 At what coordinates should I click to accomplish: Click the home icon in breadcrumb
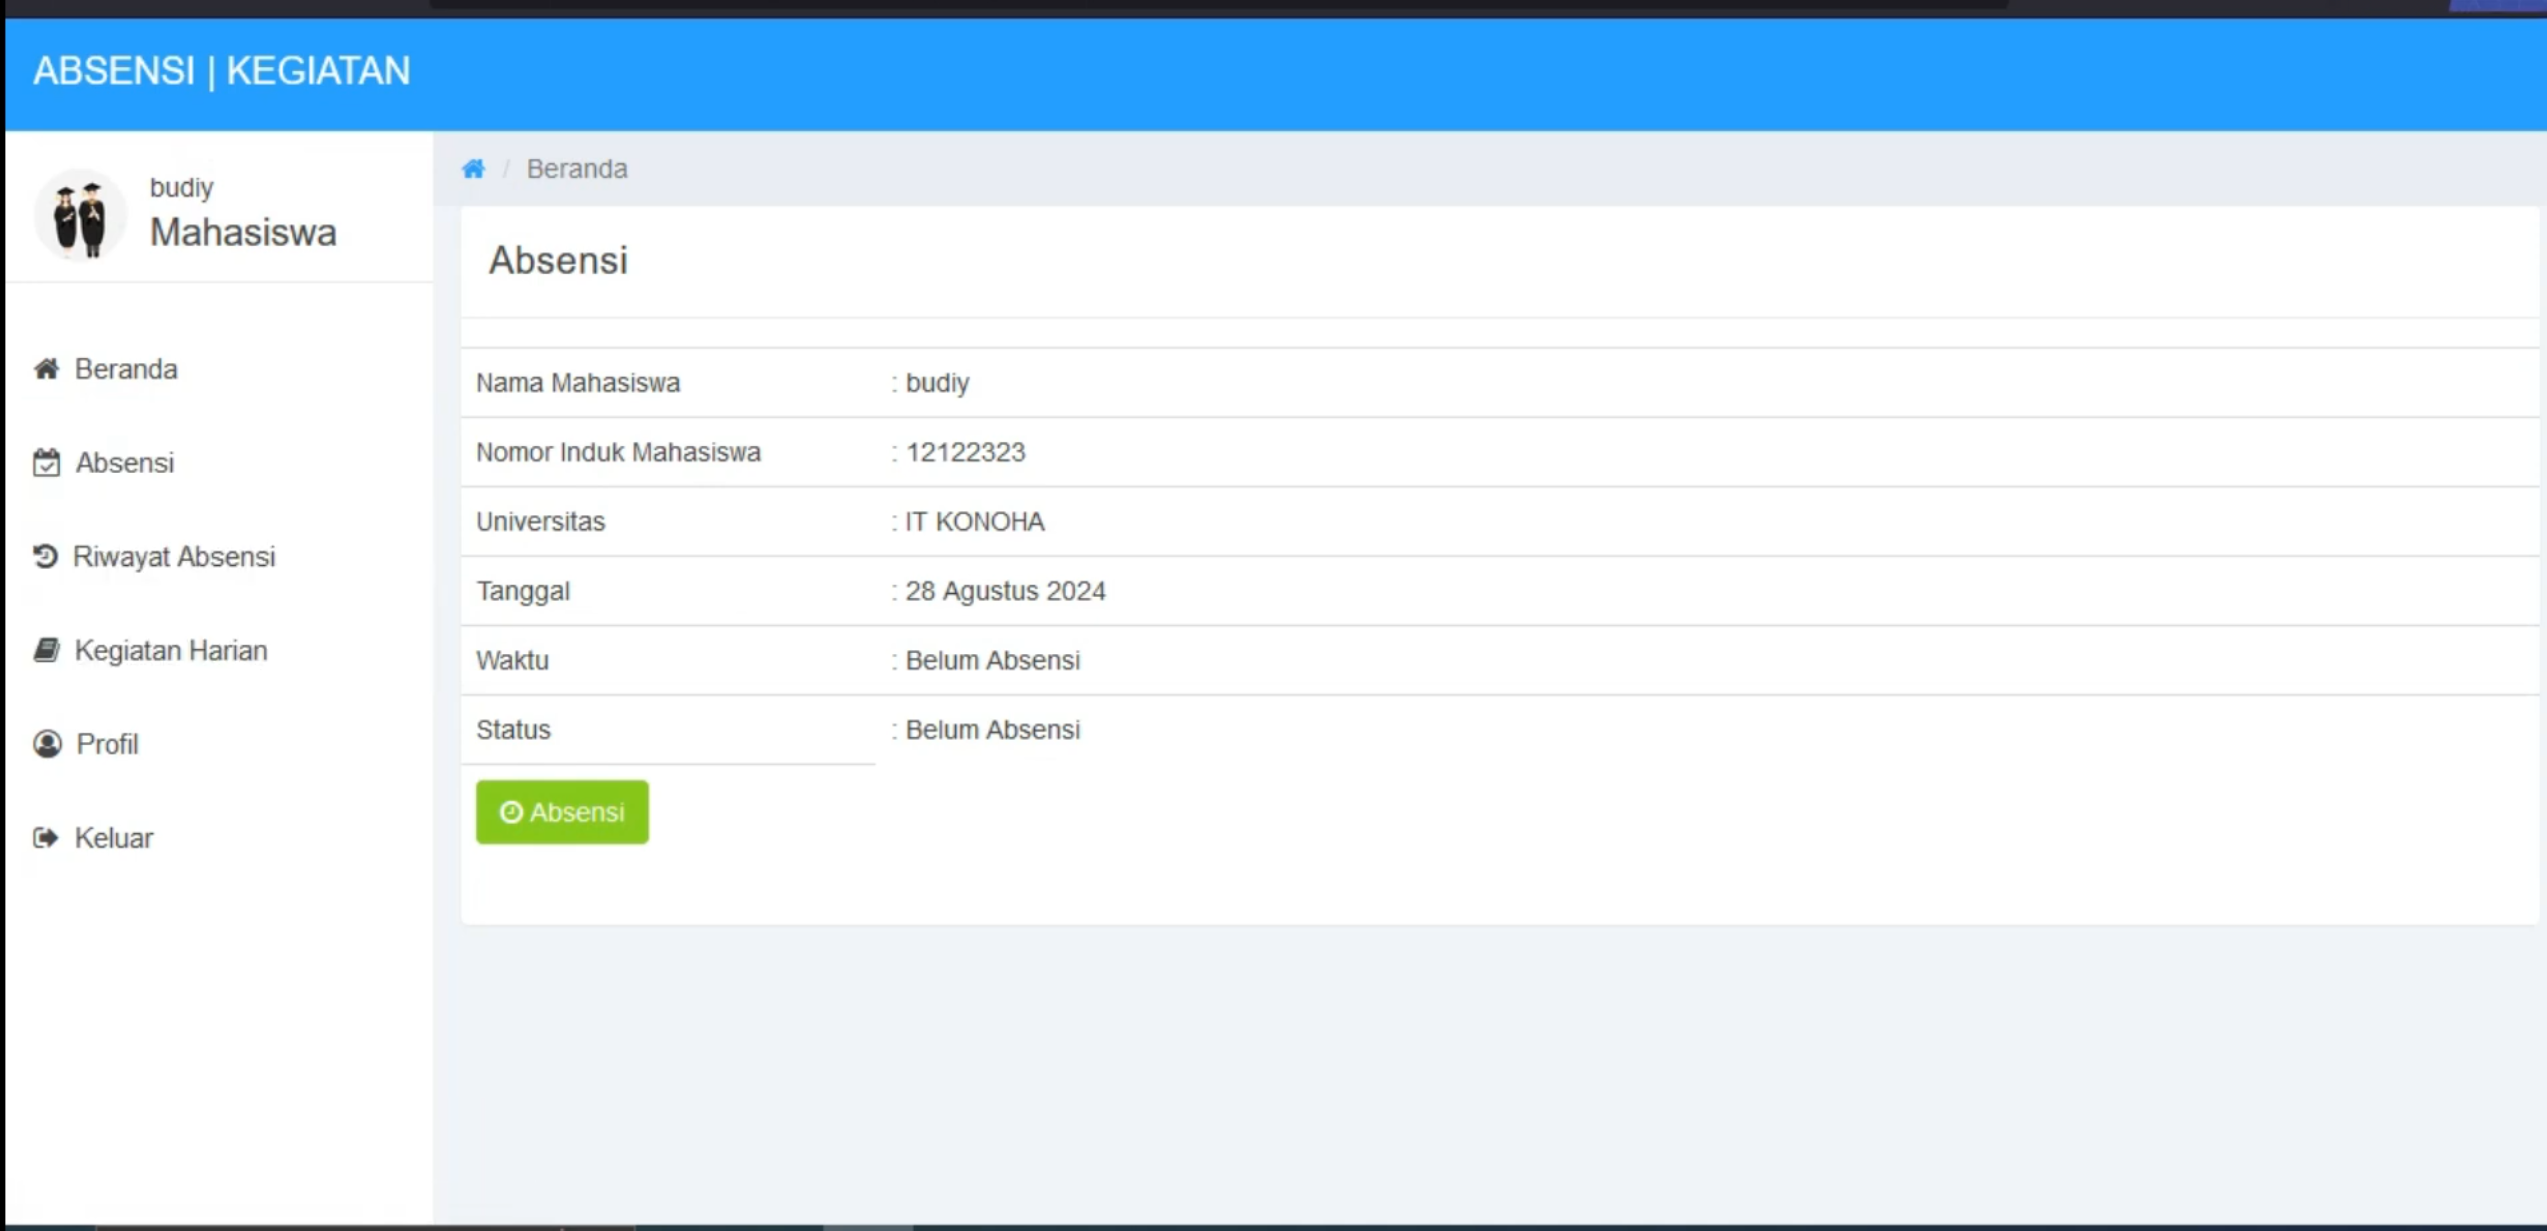[x=473, y=169]
